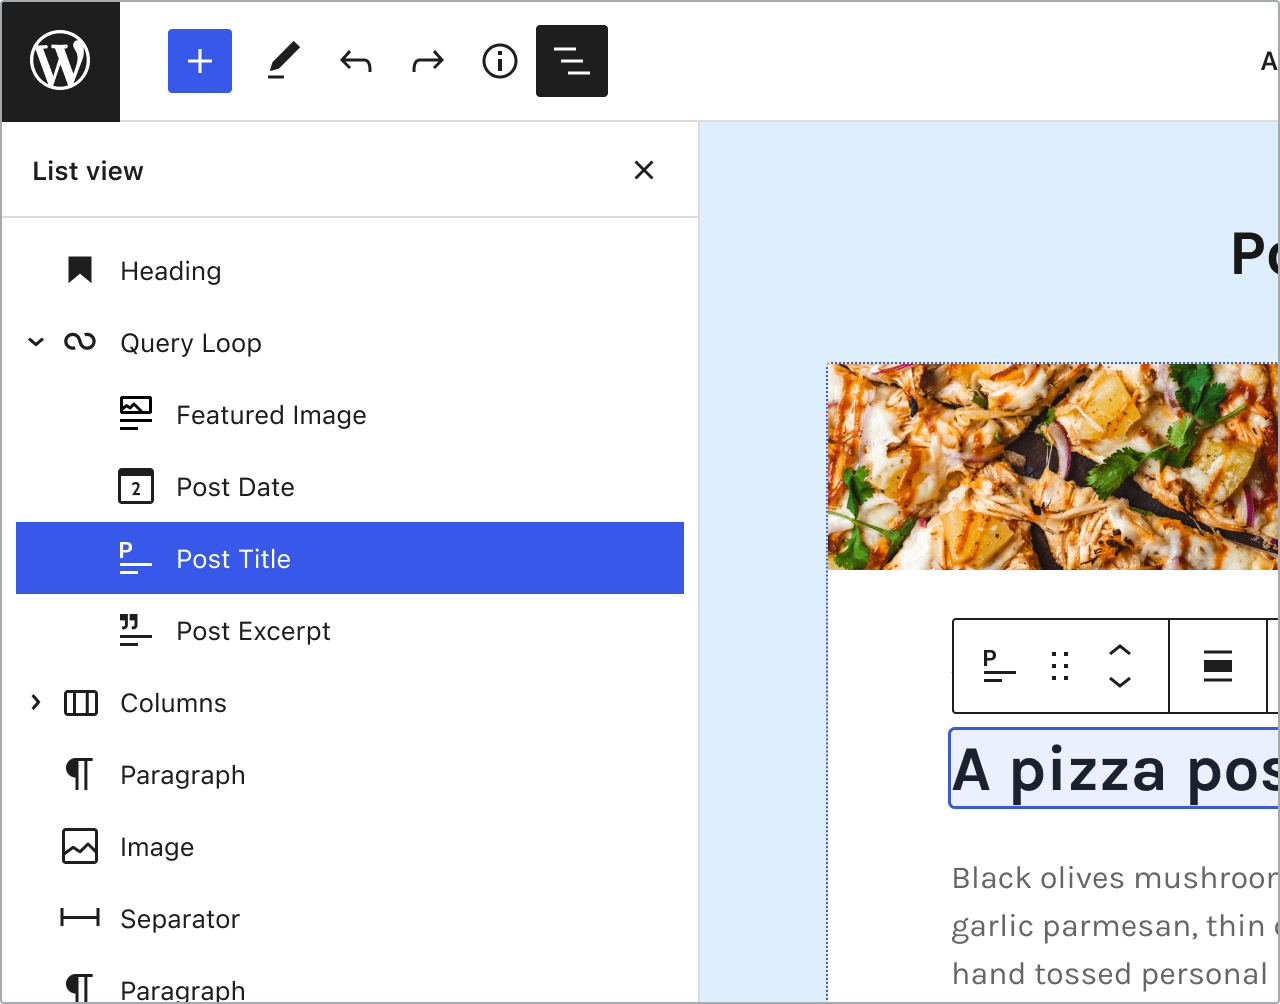This screenshot has width=1280, height=1004.
Task: Select the Post Excerpt block
Action: pyautogui.click(x=253, y=631)
